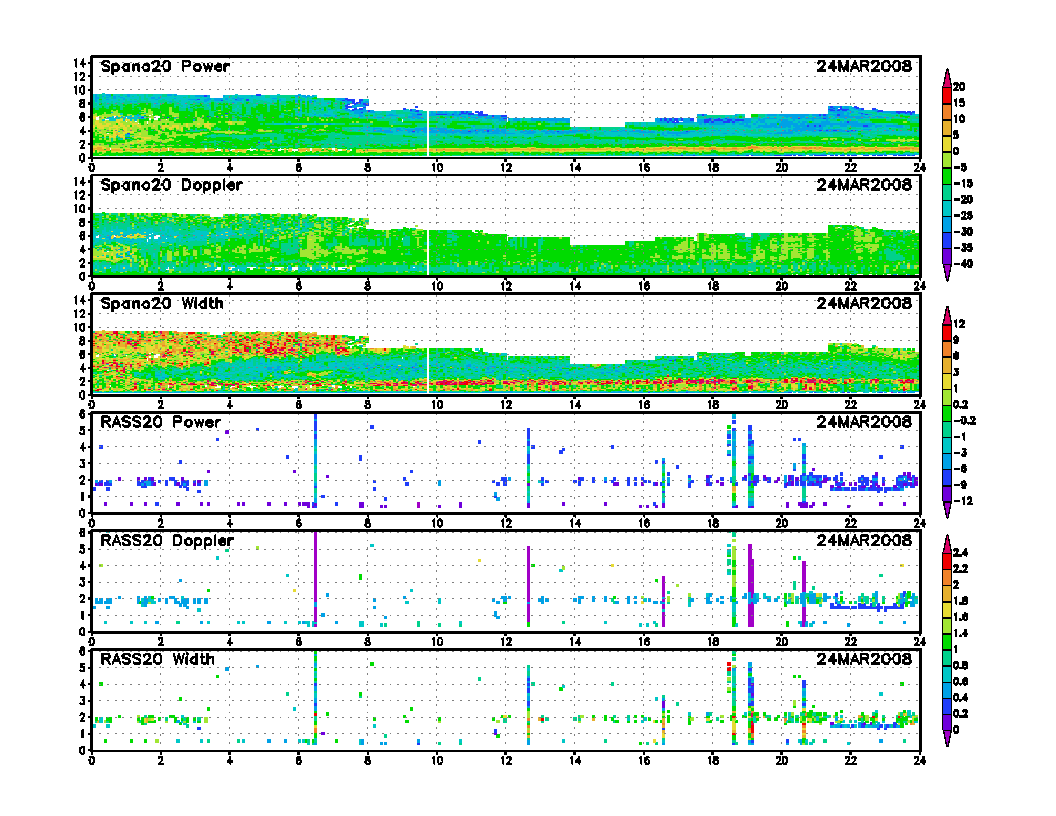Screen dimensions: 1056x816
Task: Pick the dark blue segment of the top colorbar
Action: point(947,240)
